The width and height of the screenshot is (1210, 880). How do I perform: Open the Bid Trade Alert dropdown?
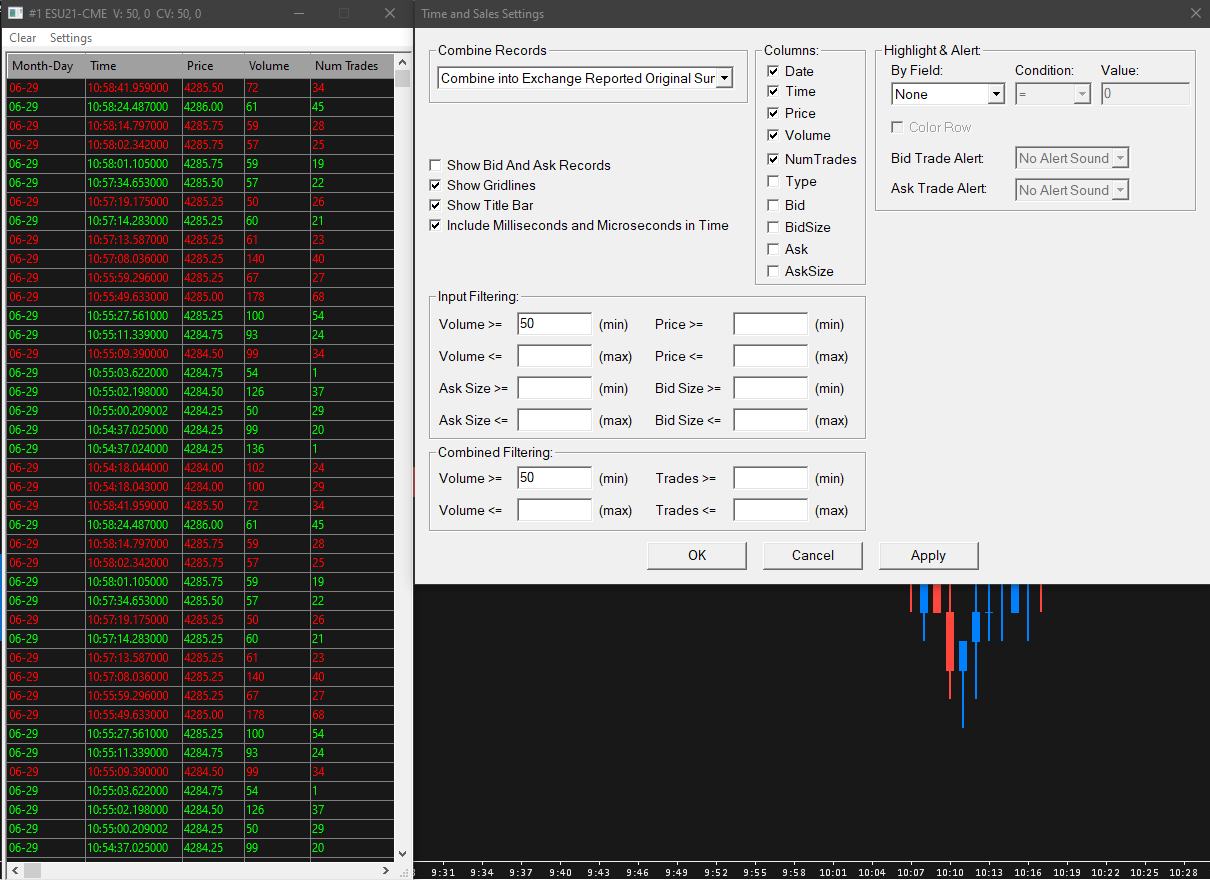tap(1120, 158)
